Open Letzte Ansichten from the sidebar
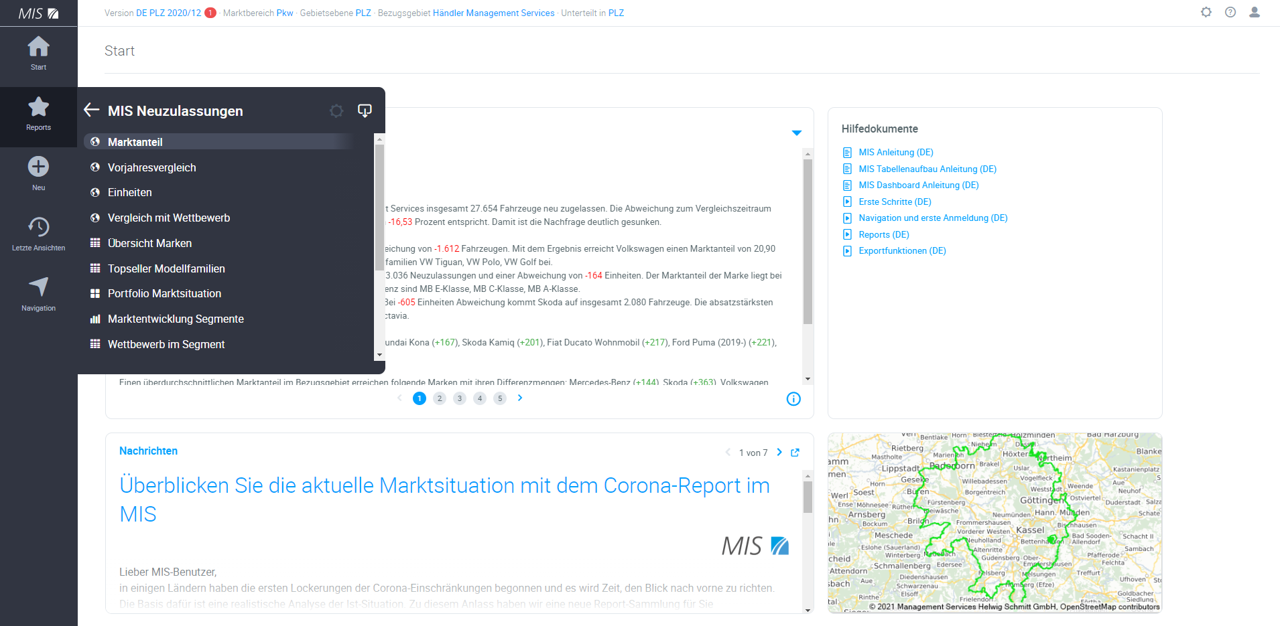The width and height of the screenshot is (1280, 626). [x=38, y=228]
